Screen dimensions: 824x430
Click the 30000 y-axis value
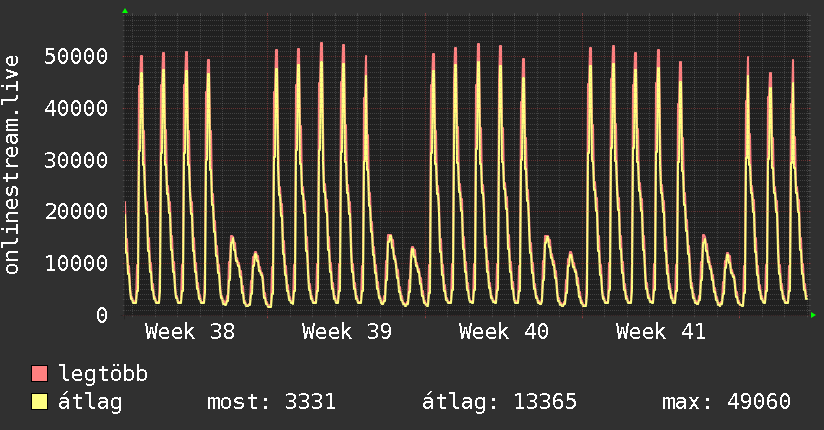76,160
